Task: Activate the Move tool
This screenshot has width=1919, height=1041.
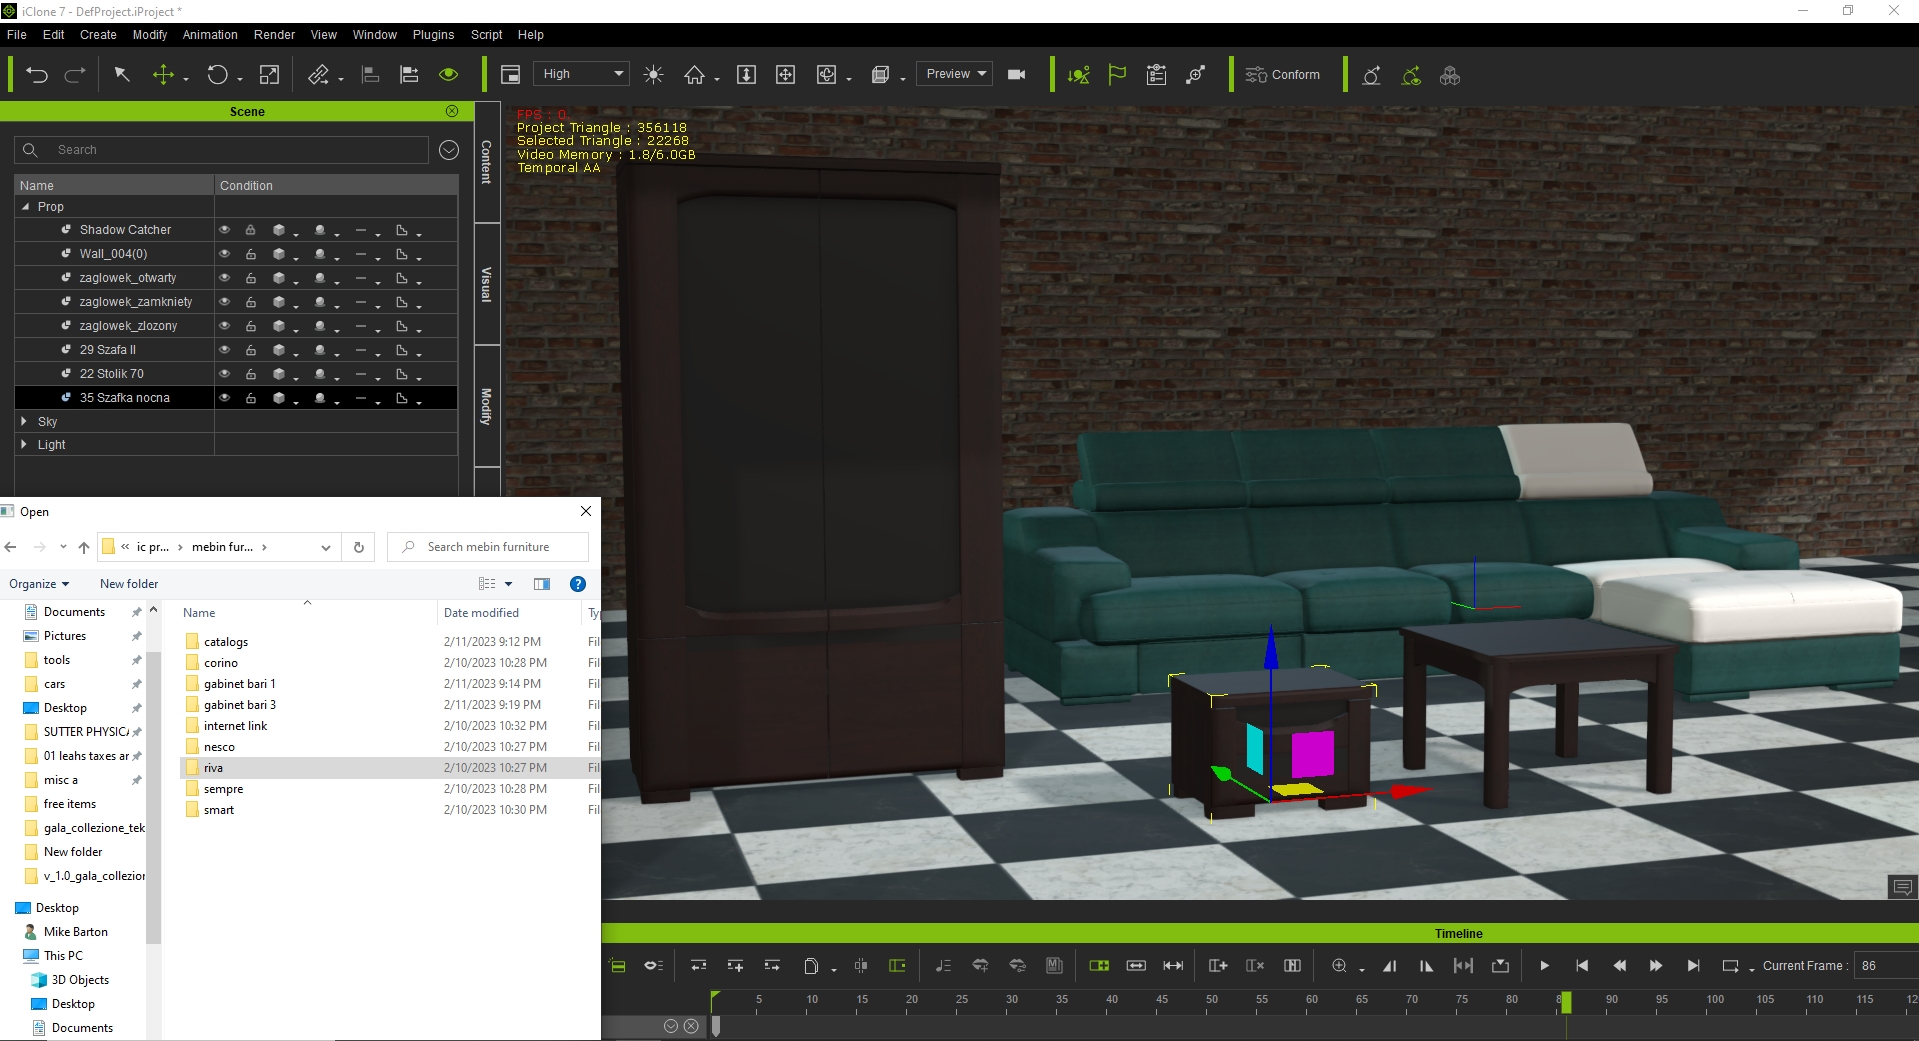Action: click(163, 75)
